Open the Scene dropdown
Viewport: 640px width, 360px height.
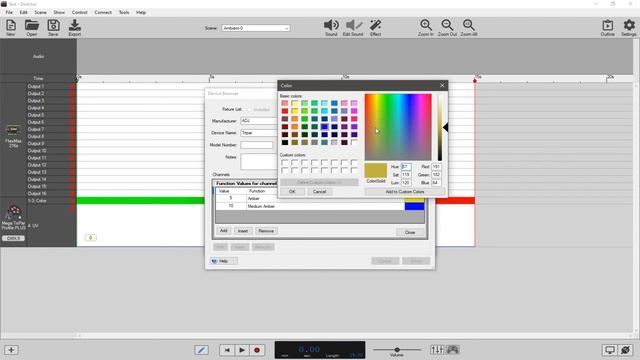[x=256, y=28]
